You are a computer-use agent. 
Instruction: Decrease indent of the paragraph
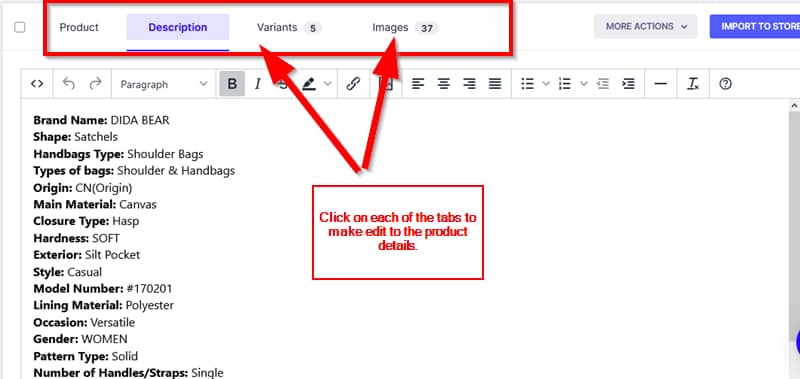coord(603,84)
